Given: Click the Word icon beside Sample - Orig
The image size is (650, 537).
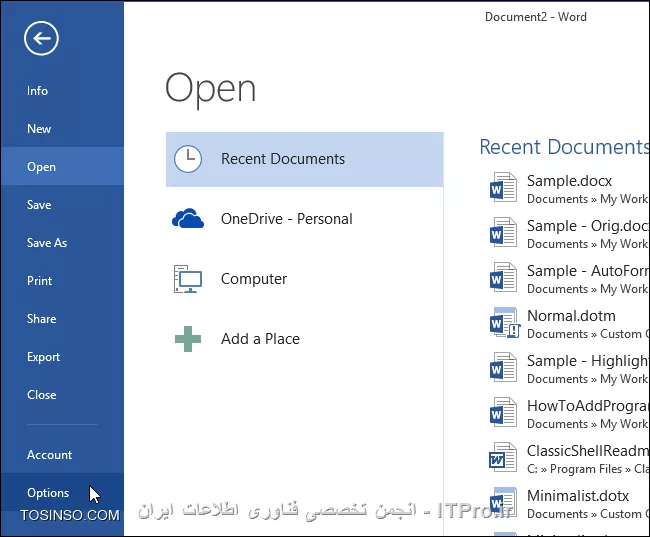Looking at the screenshot, I should pyautogui.click(x=503, y=233).
